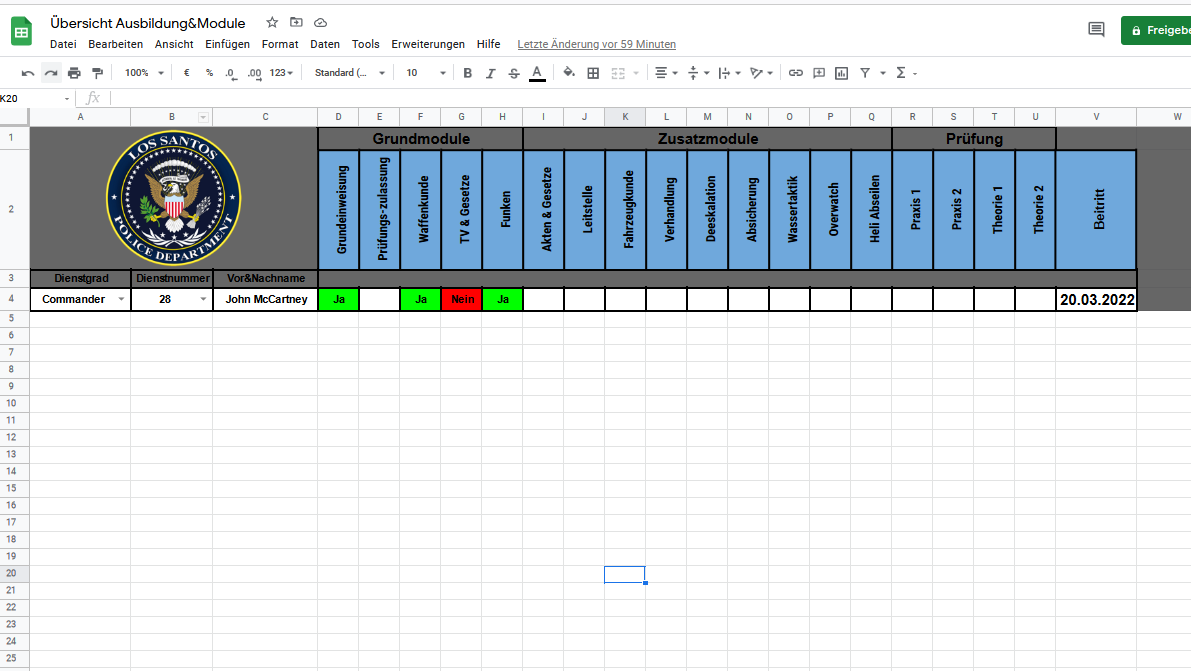Star the document
Viewport: 1191px width, 671px height.
(x=272, y=23)
